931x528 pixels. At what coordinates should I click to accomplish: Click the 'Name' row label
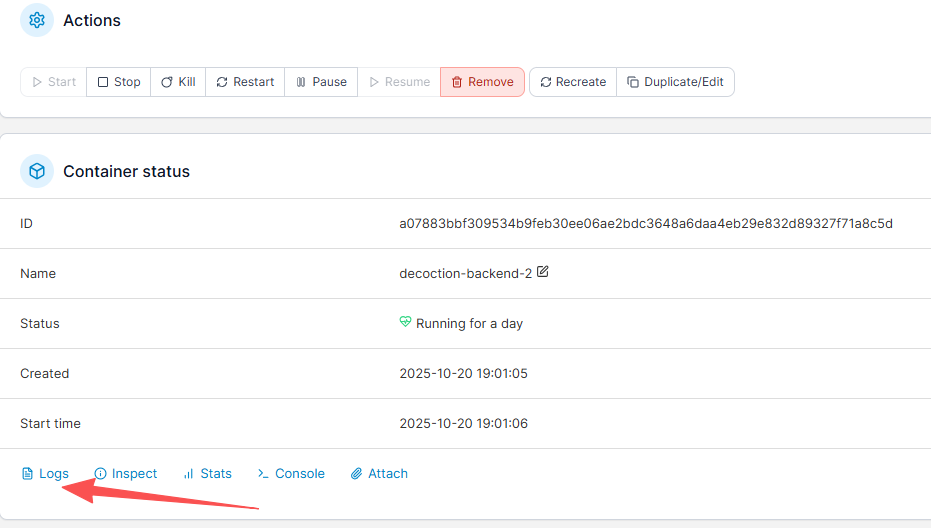point(38,273)
